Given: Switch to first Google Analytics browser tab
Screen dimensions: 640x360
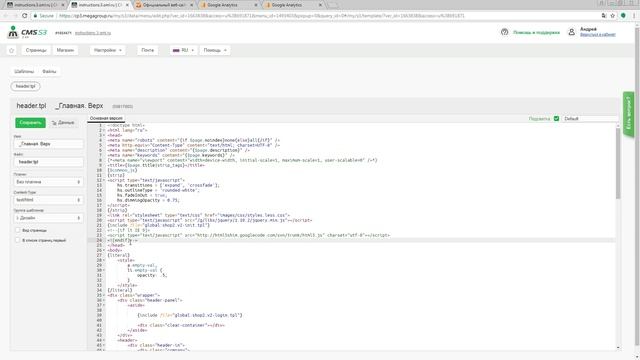Looking at the screenshot, I should coord(227,5).
